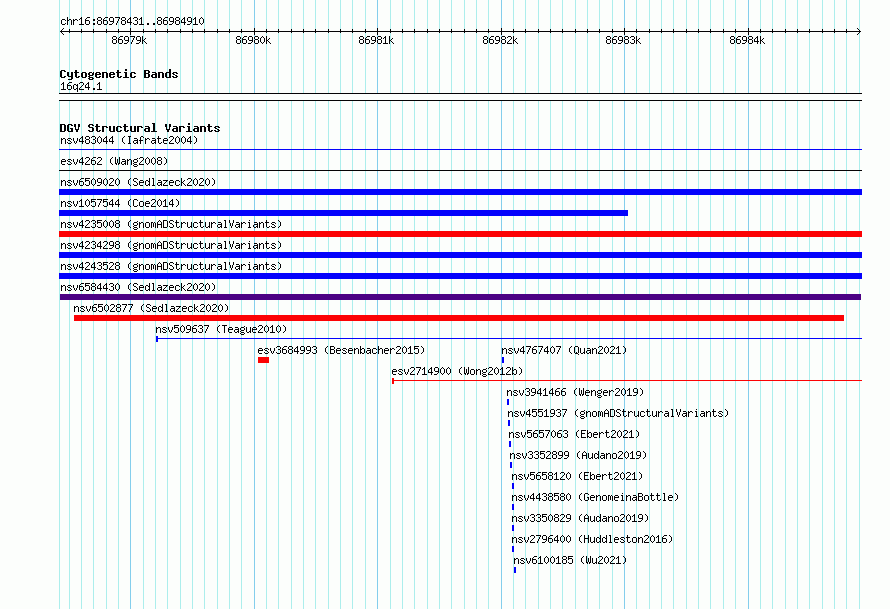Click the red nsv6502877 (Sedlazeck2020) bar
This screenshot has width=890, height=609.
[x=459, y=318]
